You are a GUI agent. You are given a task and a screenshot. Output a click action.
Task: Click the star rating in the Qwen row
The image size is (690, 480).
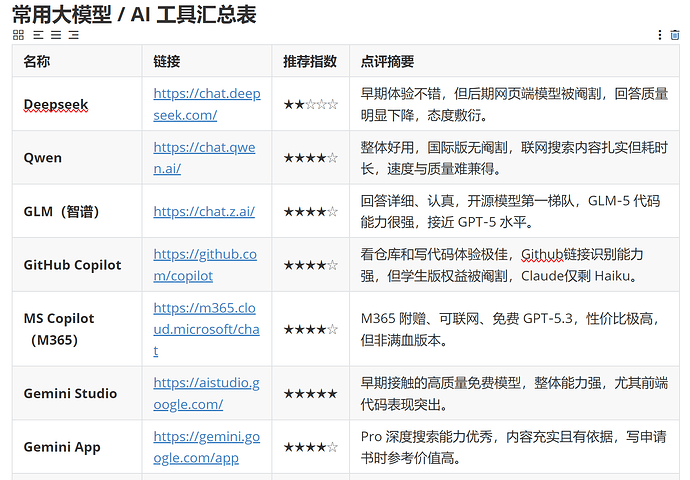coord(311,158)
